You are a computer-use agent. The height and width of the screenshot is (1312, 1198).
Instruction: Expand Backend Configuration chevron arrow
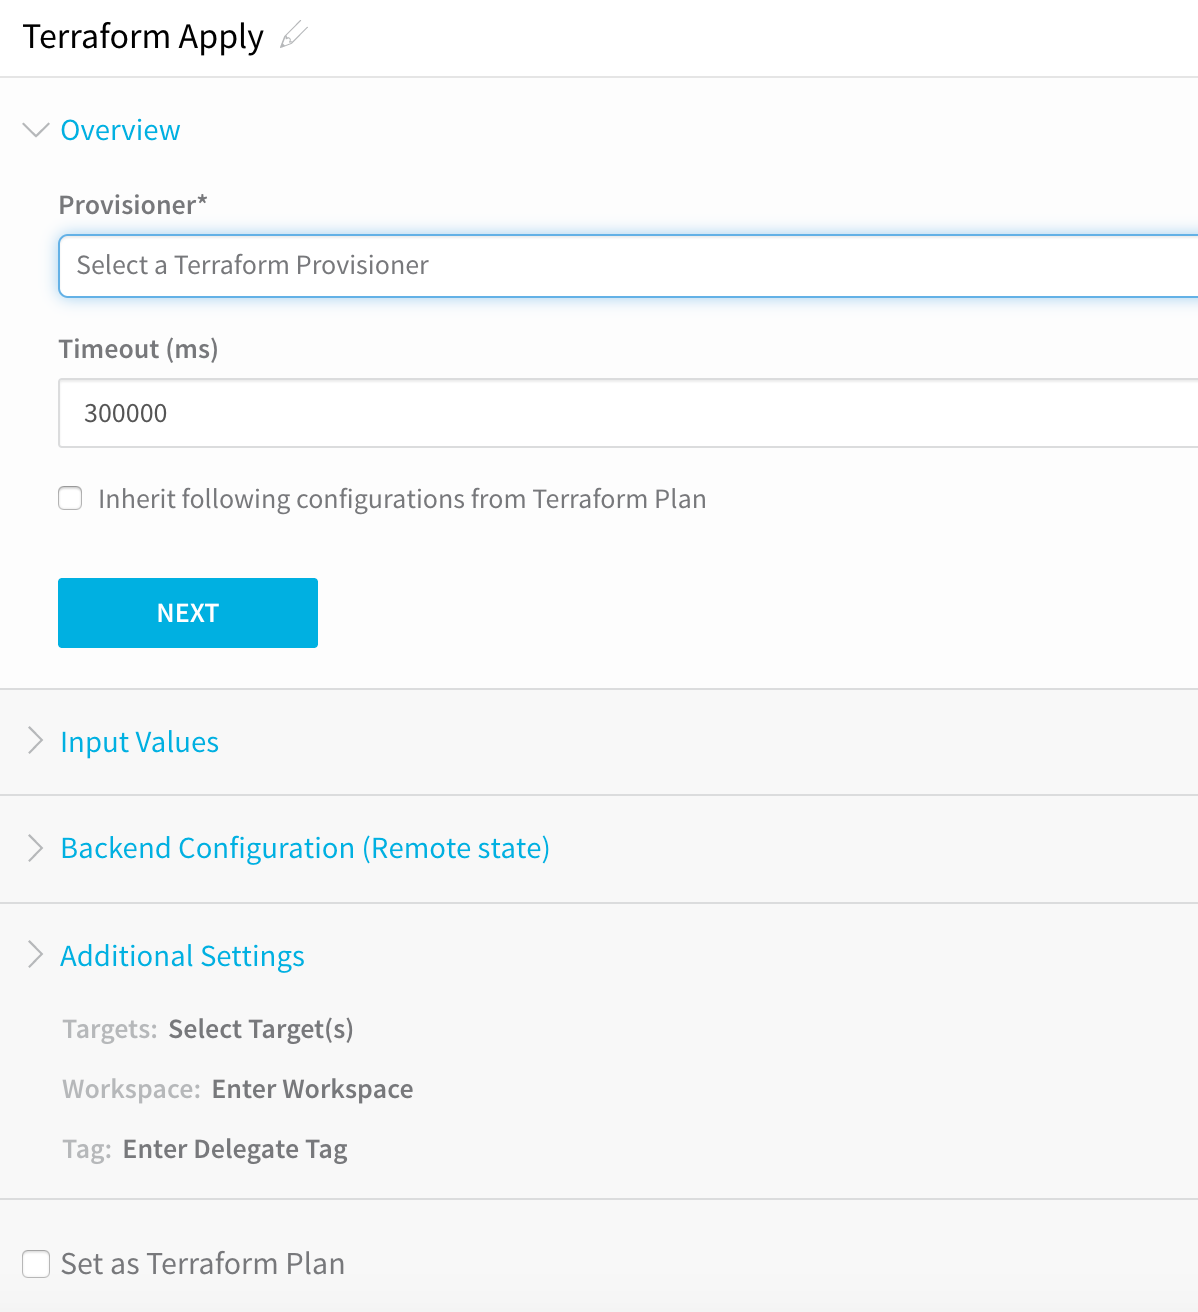point(36,848)
